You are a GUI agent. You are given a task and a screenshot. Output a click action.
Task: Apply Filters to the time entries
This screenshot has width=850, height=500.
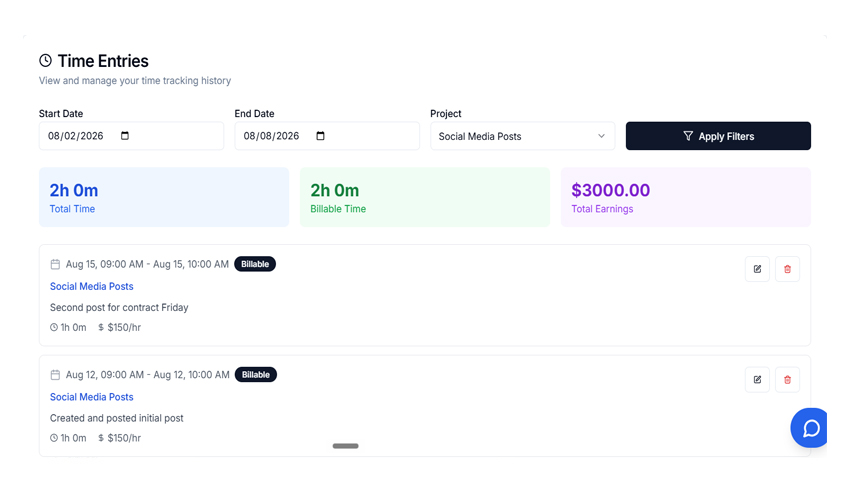pyautogui.click(x=718, y=136)
